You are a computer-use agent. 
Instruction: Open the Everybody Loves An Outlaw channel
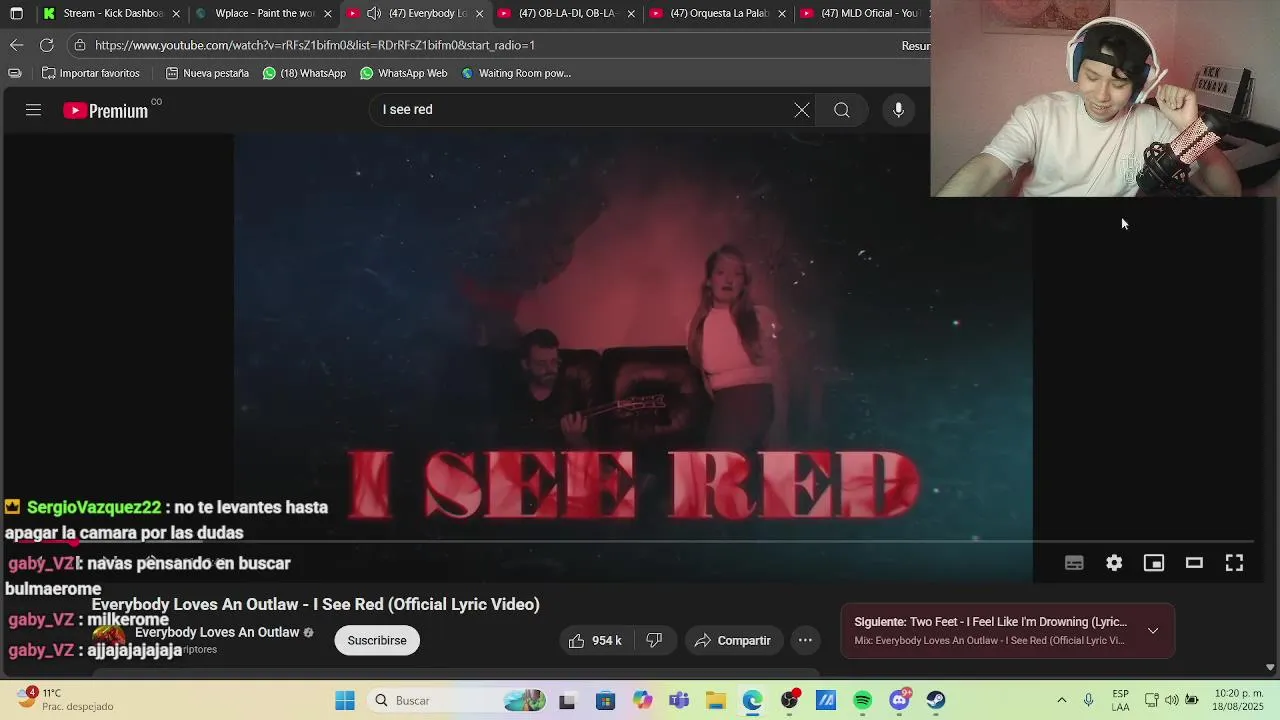tap(217, 632)
